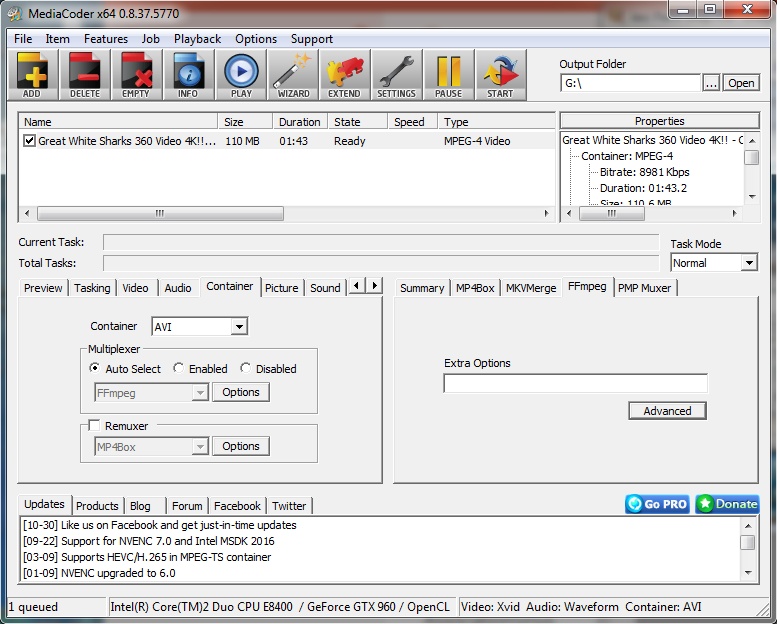Click the PLAY toolbar icon

[241, 75]
